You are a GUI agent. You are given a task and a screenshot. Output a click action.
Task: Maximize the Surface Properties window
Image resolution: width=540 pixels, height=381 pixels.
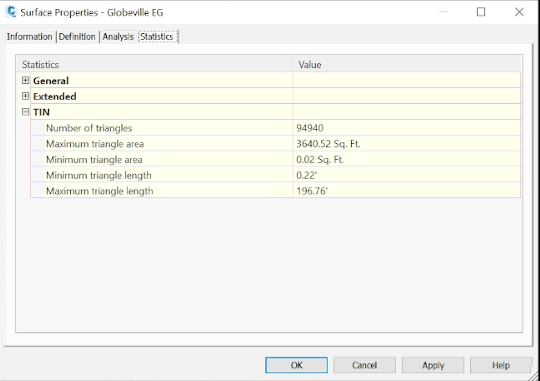(481, 12)
